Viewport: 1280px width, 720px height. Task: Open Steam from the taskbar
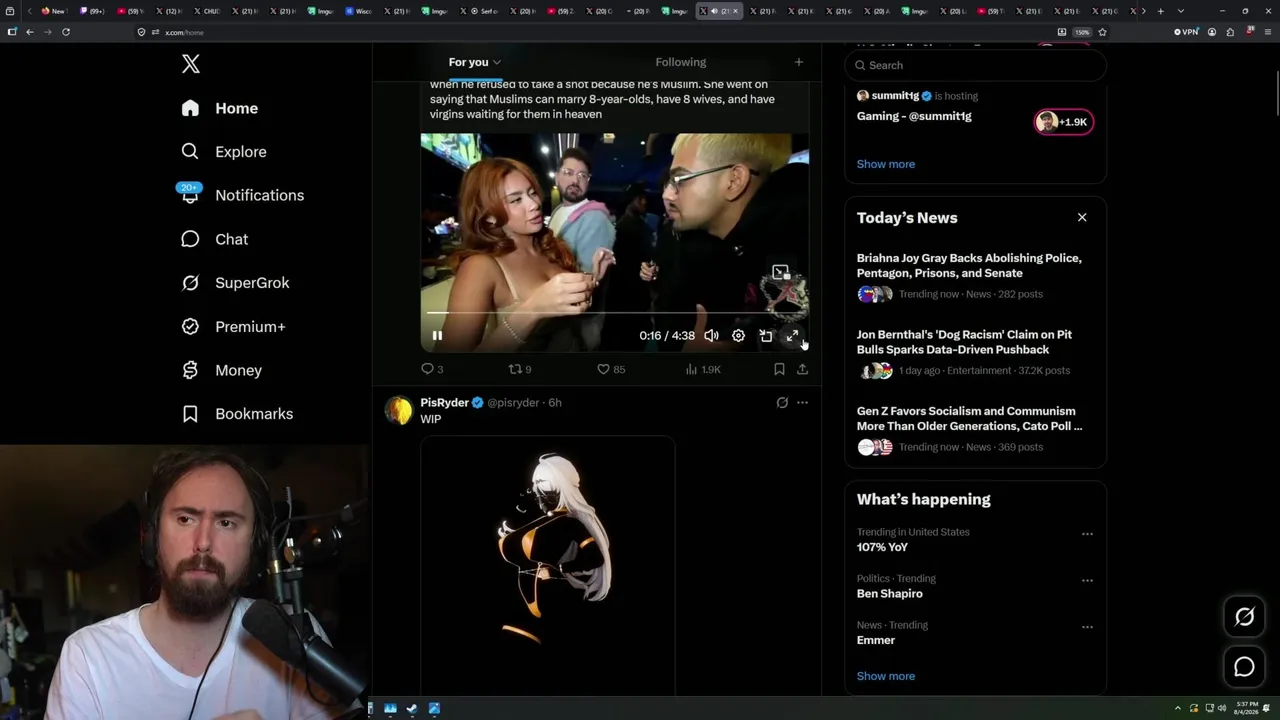(x=412, y=708)
